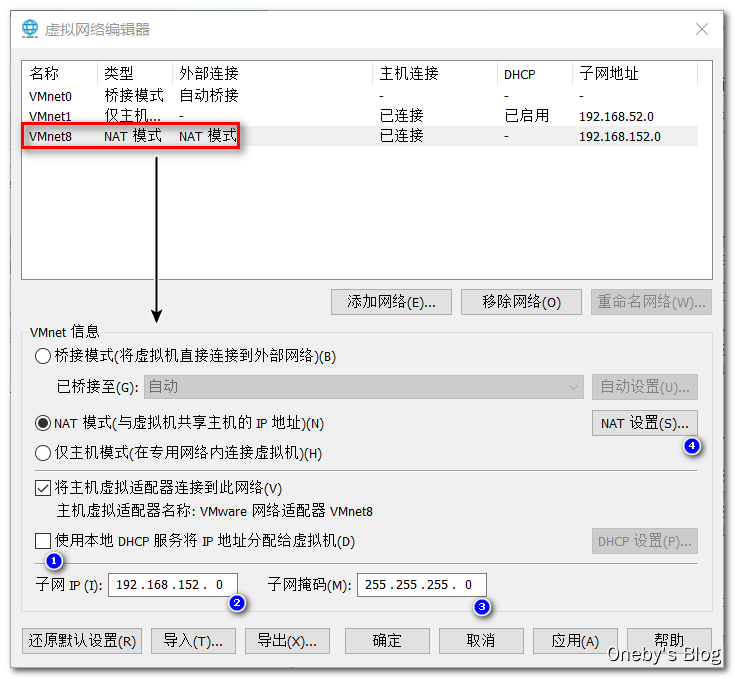Click the 子网掩码 input field
Screen dimensions: 735x679
(x=421, y=585)
